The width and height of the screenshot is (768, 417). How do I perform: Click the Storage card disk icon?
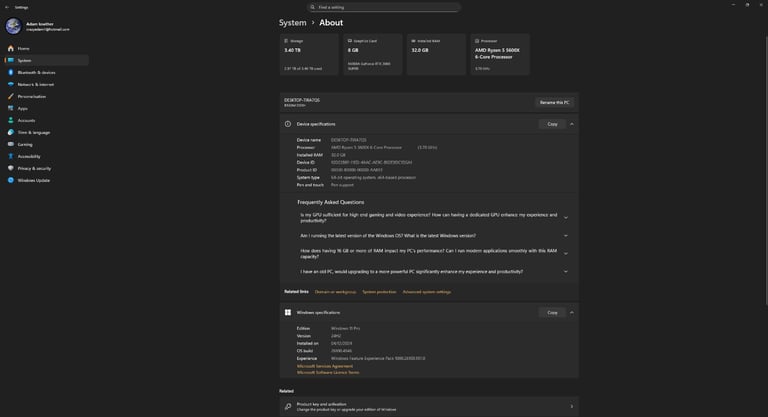[286, 41]
